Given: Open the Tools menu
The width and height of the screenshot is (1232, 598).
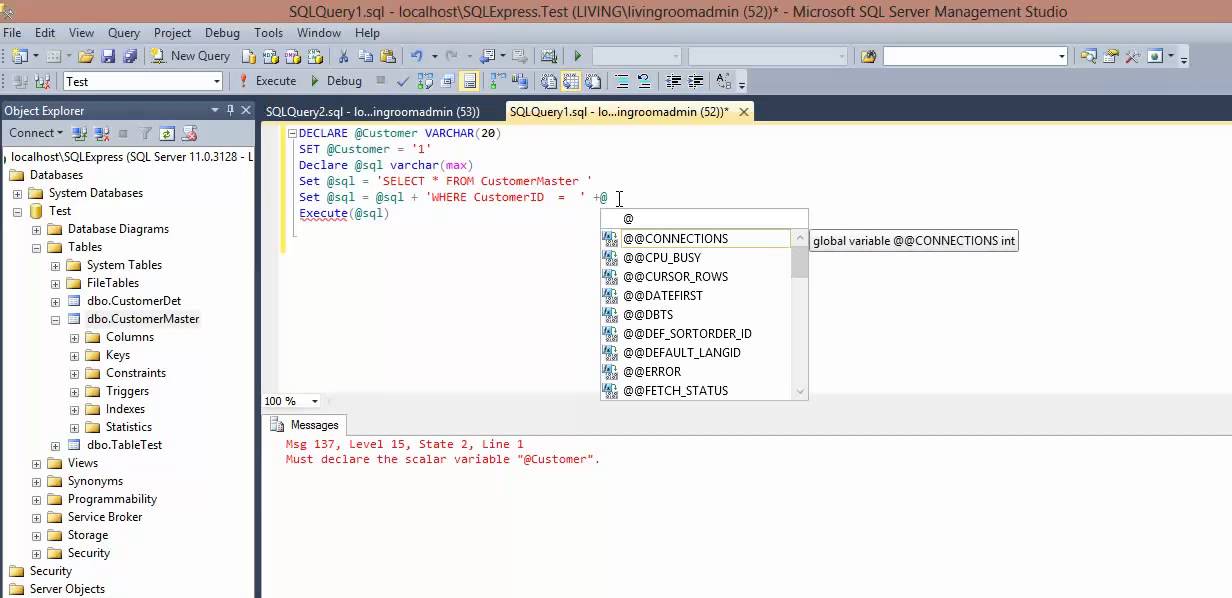Looking at the screenshot, I should (x=268, y=33).
